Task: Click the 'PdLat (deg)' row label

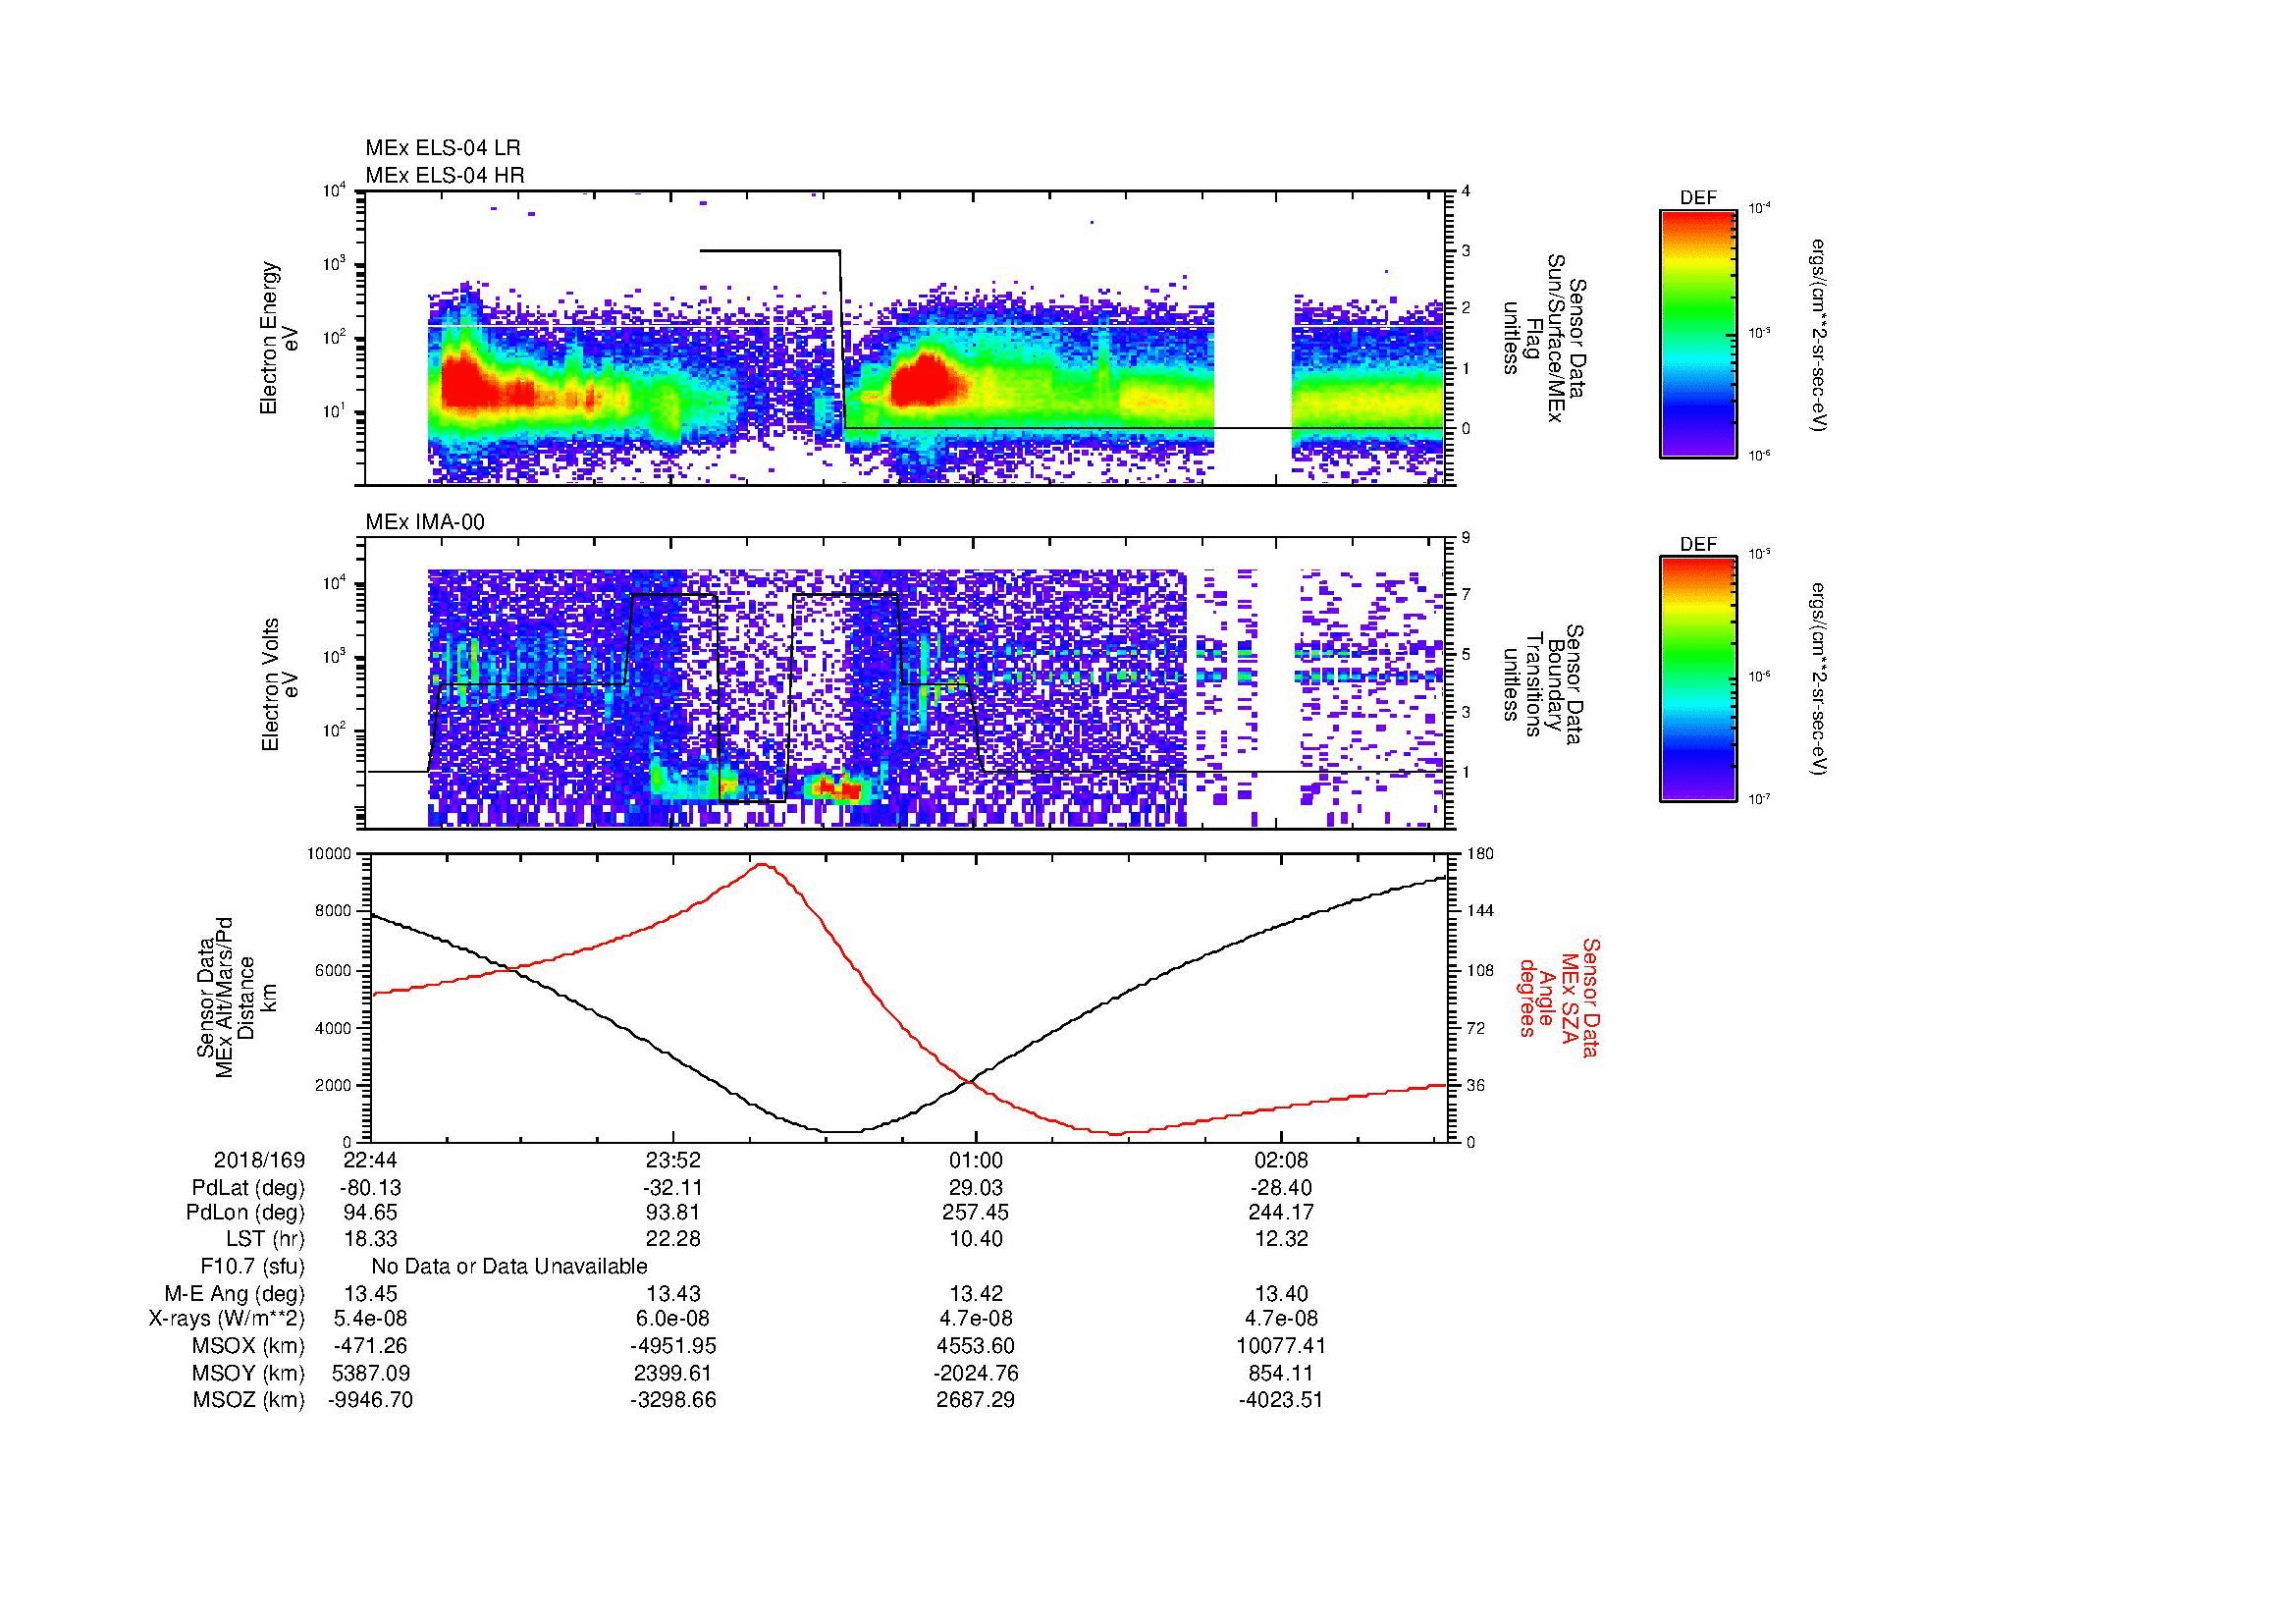Action: [x=248, y=1188]
